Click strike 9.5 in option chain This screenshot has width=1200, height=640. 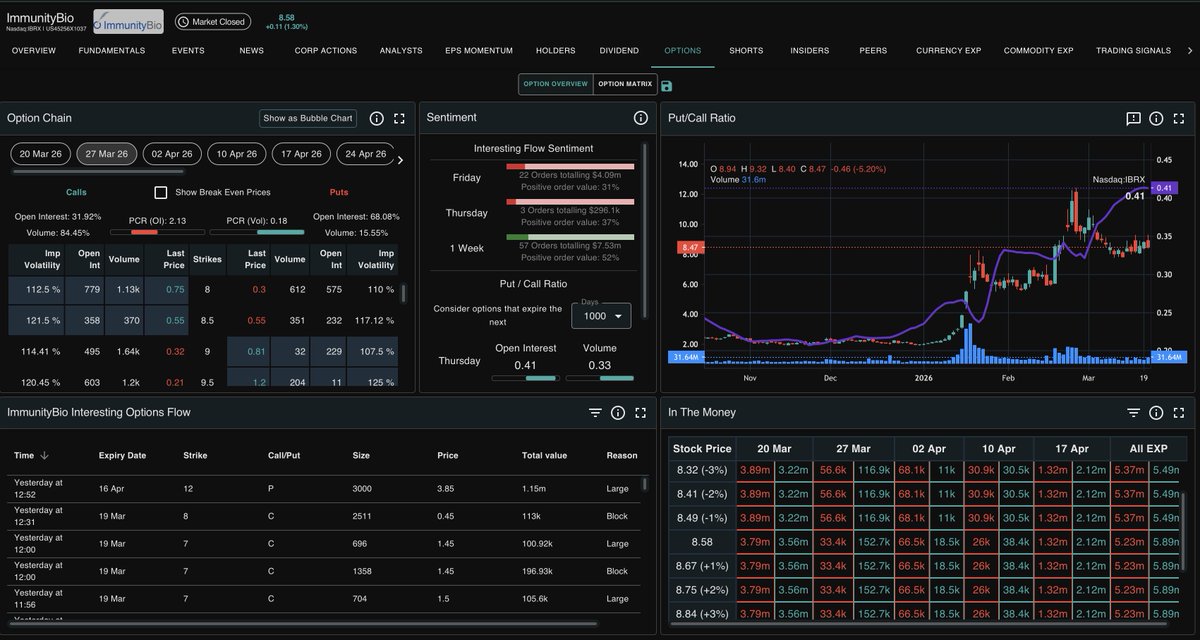coord(207,382)
